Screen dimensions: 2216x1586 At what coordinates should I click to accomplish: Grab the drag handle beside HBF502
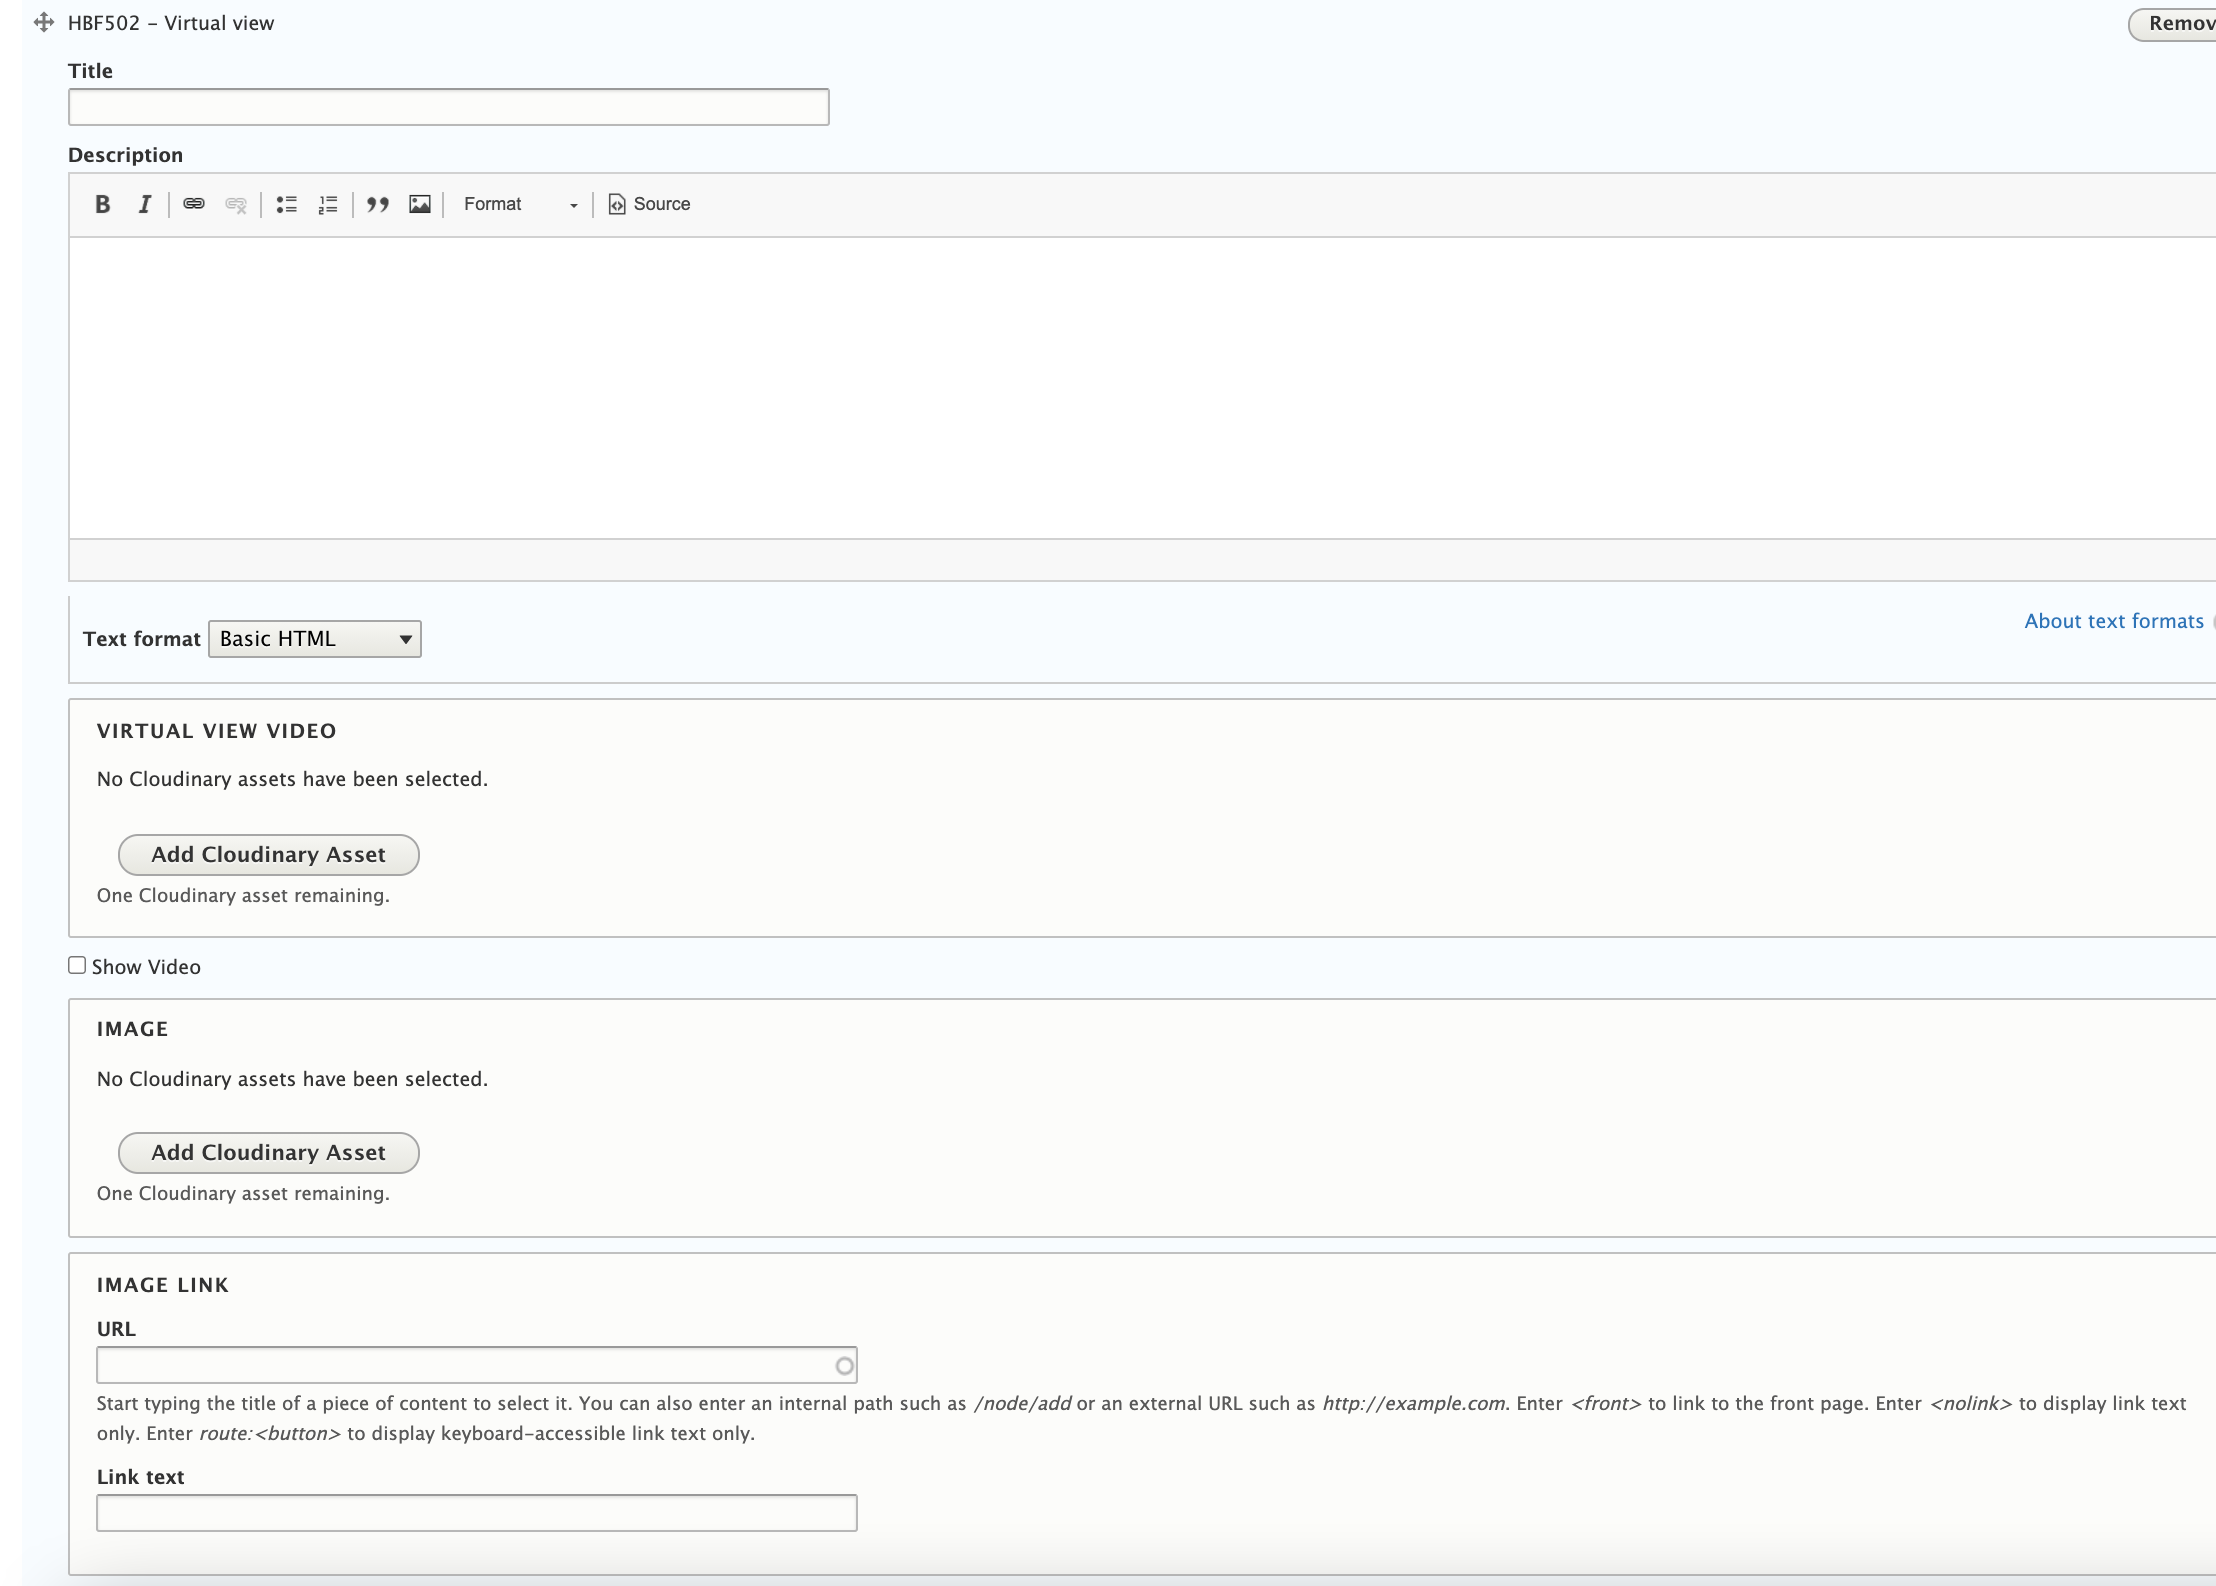43,23
